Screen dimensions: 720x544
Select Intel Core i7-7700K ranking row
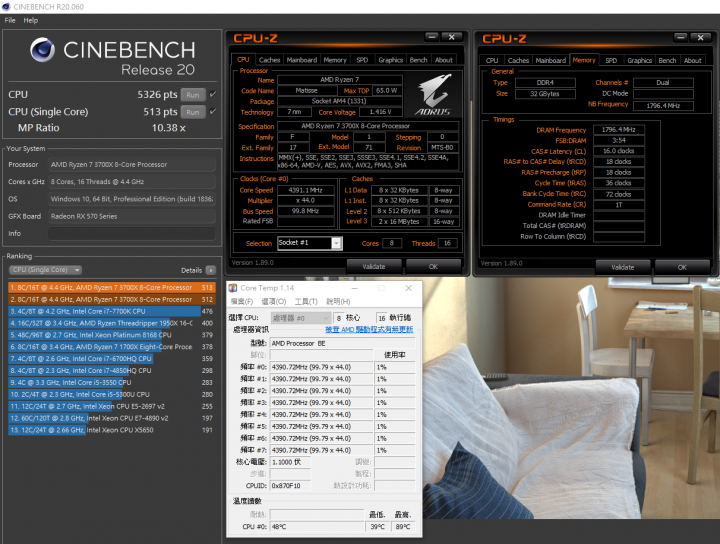coord(112,311)
